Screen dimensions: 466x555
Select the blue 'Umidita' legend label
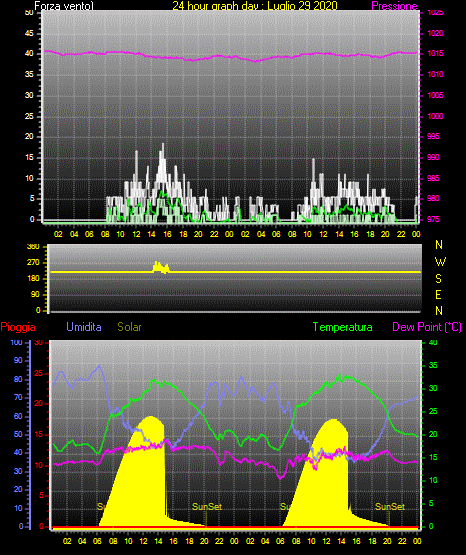tap(84, 327)
